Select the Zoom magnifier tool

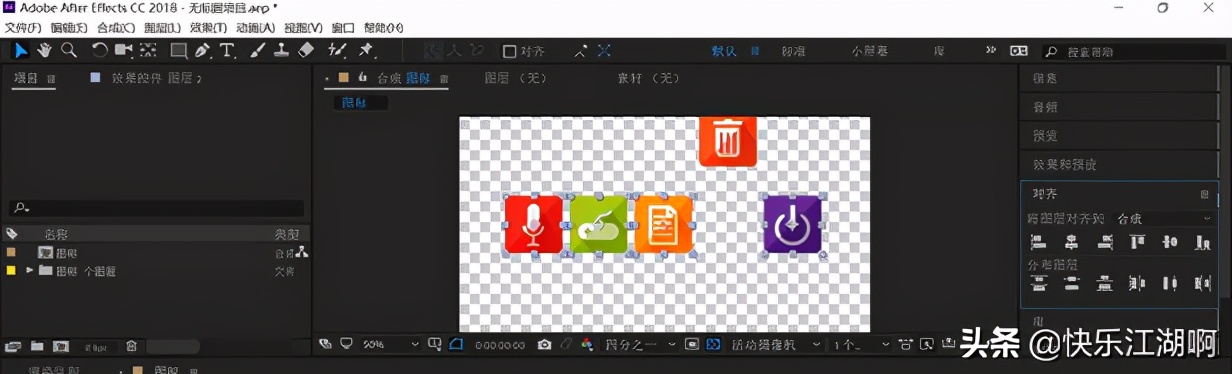(69, 50)
